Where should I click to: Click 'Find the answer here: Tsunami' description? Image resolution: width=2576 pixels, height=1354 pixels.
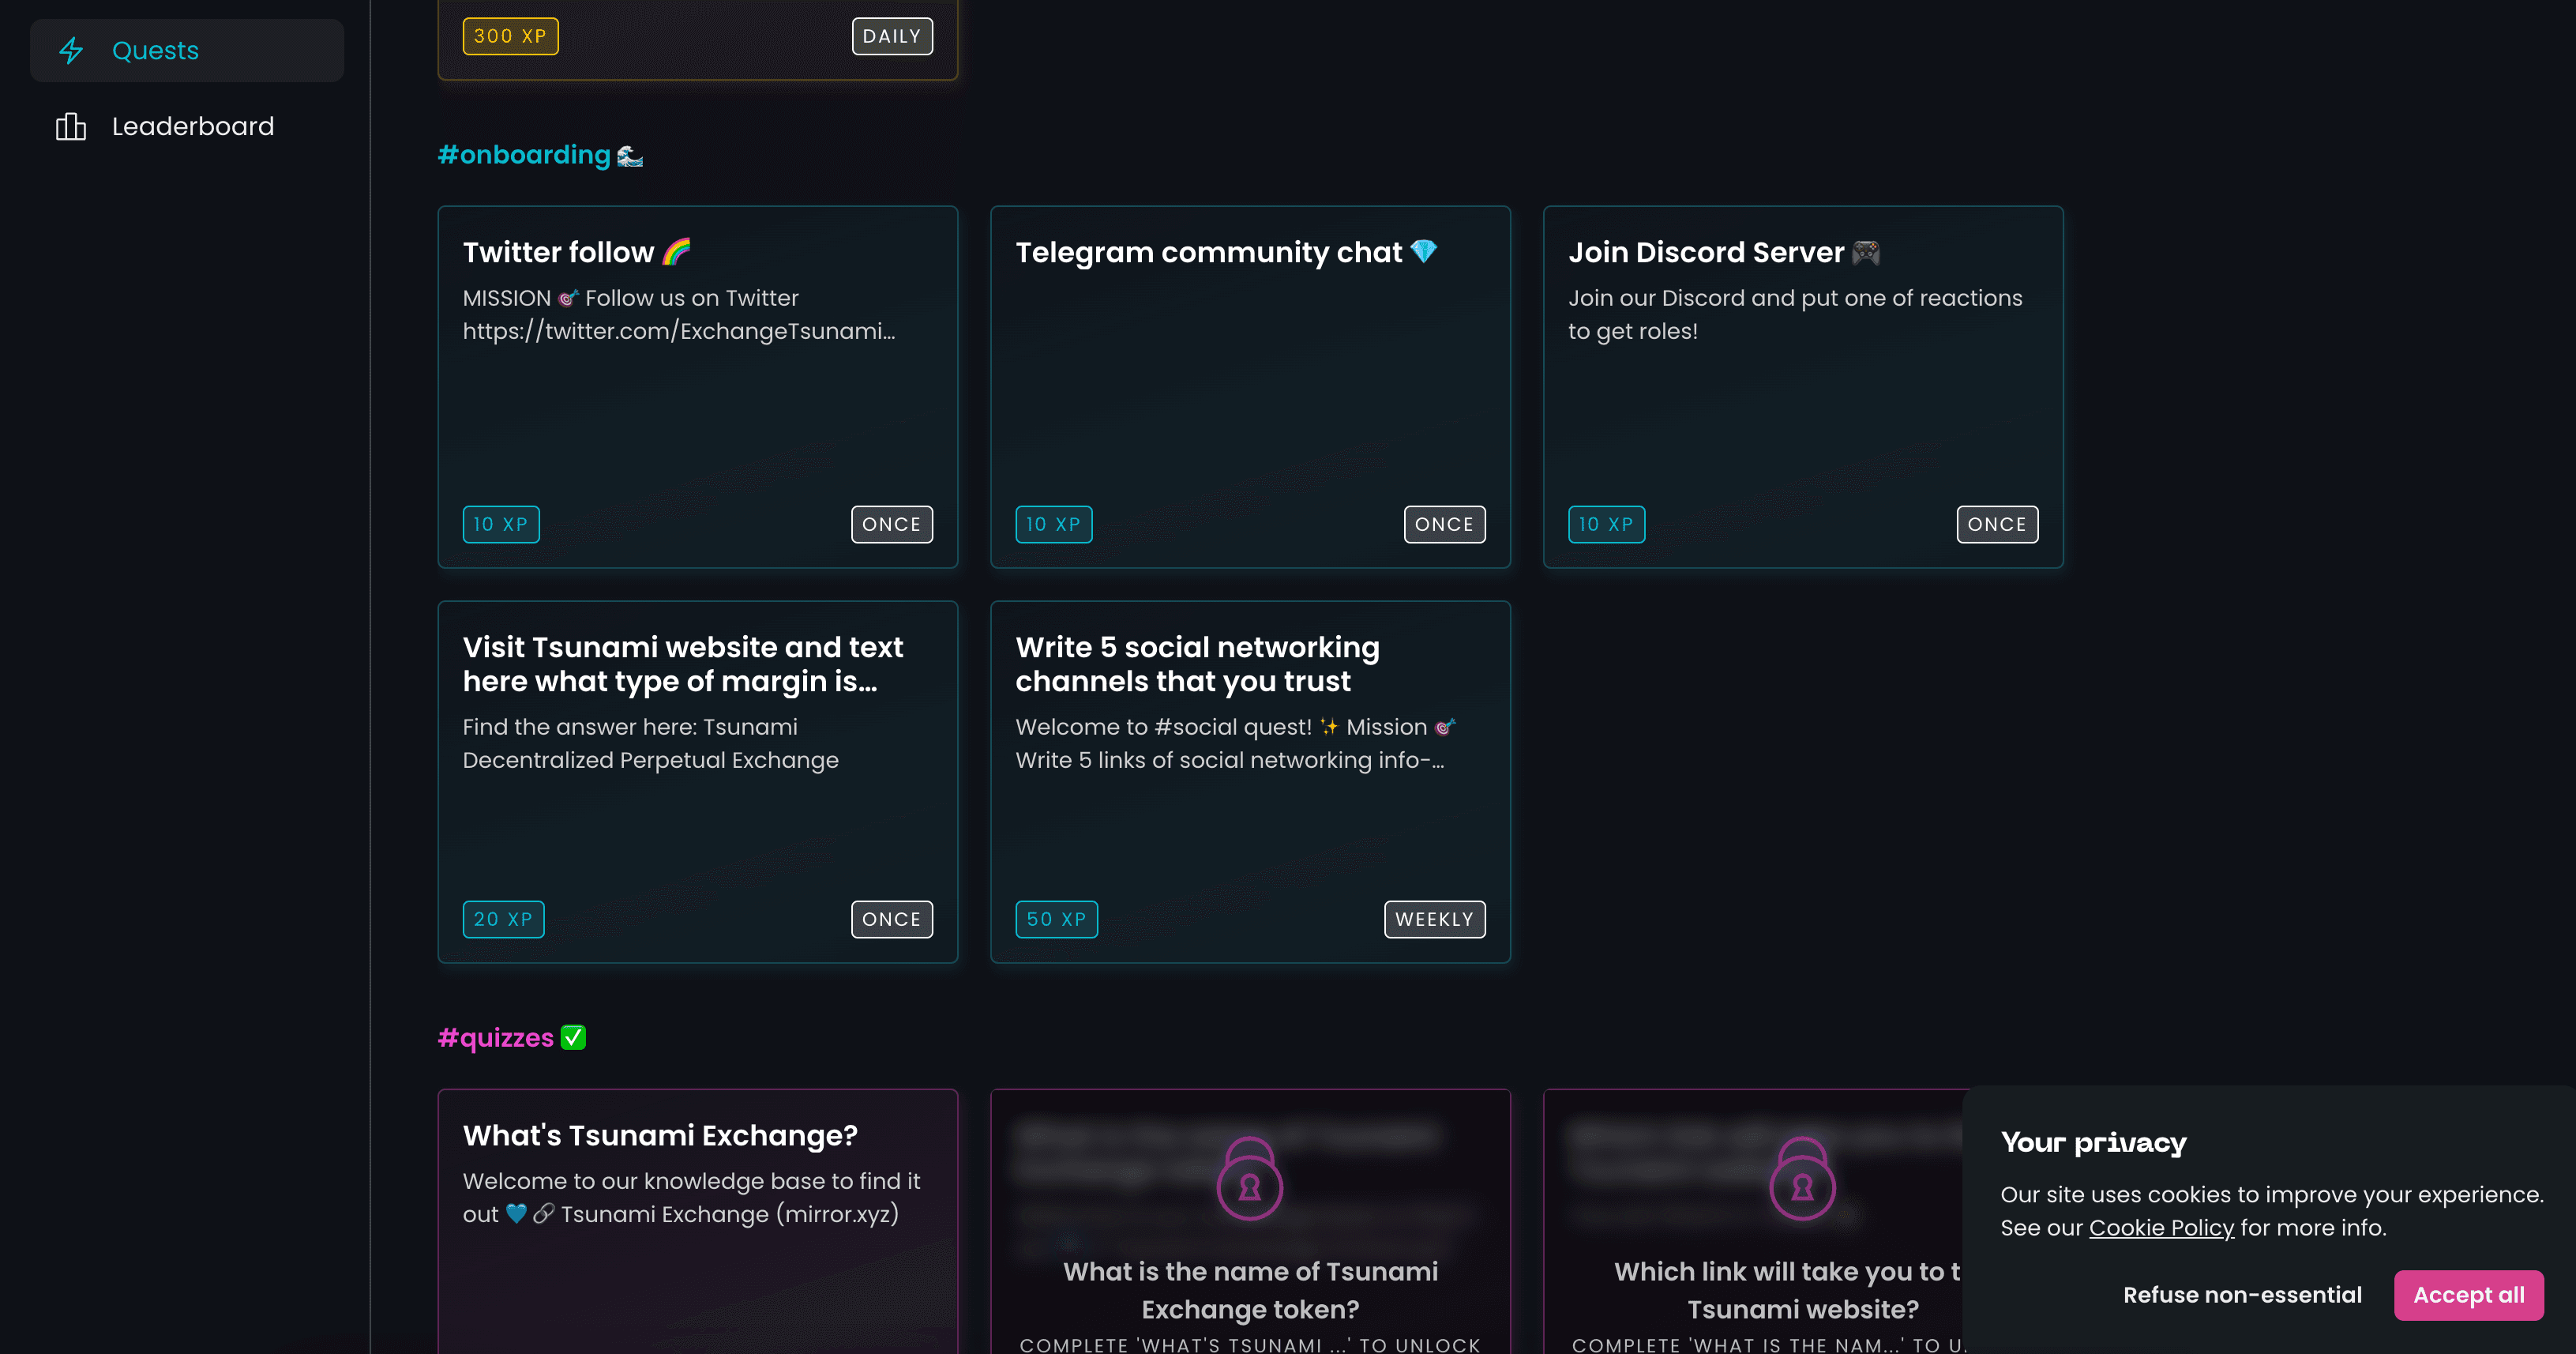point(630,727)
